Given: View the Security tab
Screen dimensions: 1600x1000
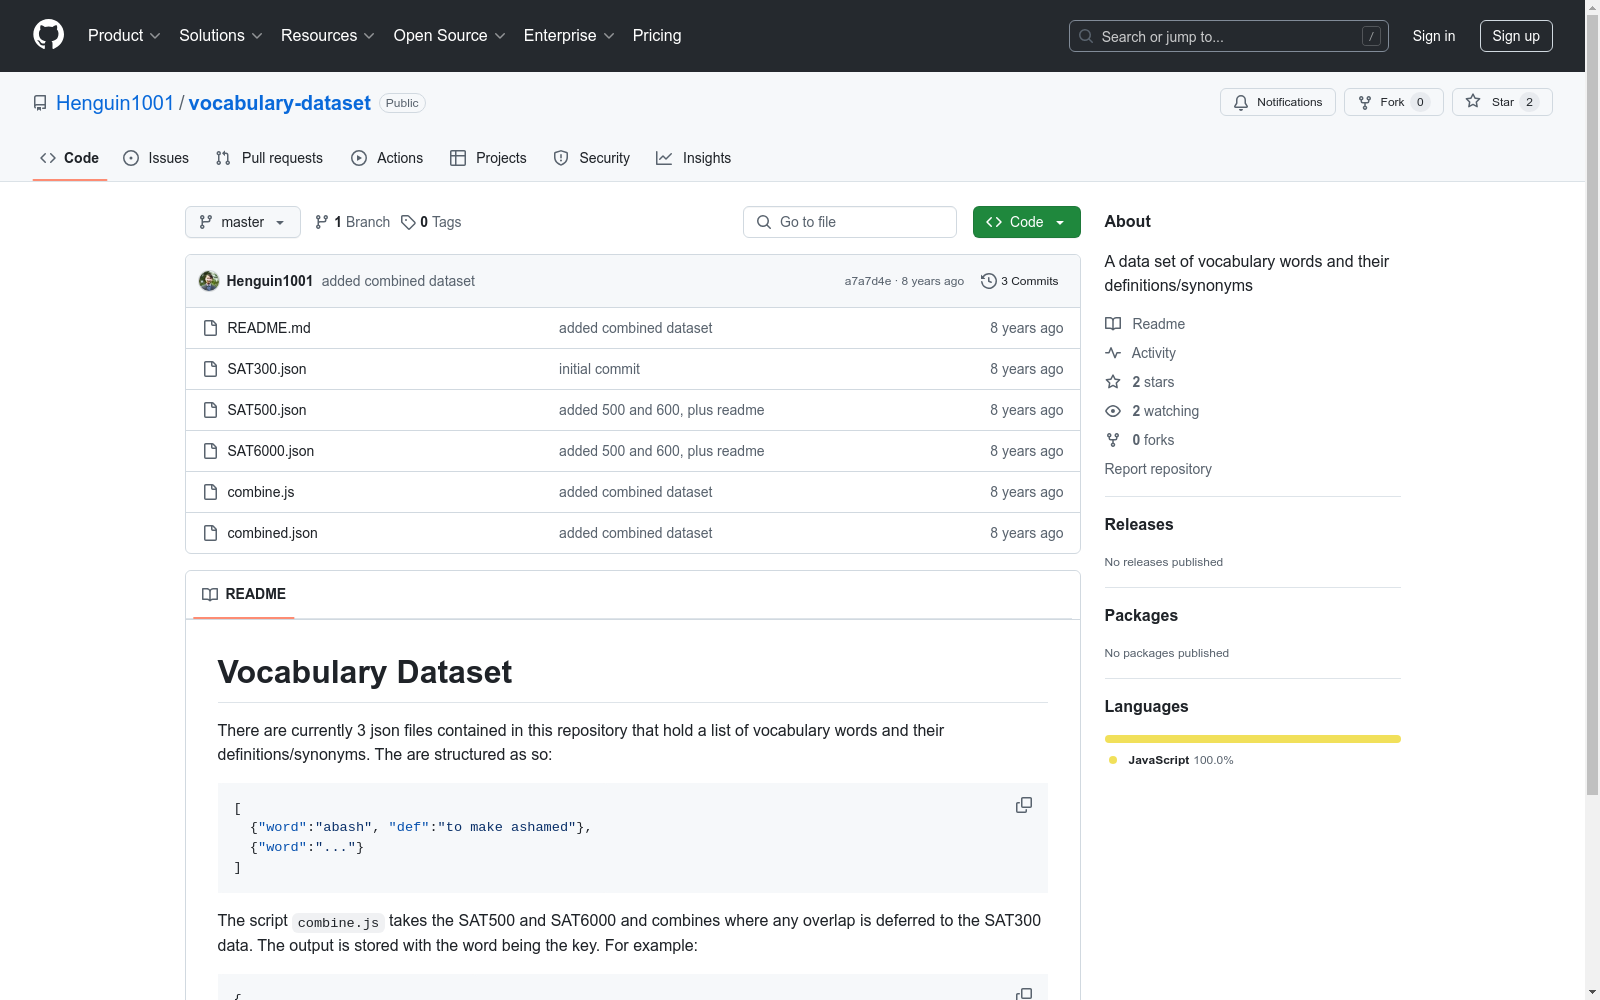Looking at the screenshot, I should click(592, 158).
